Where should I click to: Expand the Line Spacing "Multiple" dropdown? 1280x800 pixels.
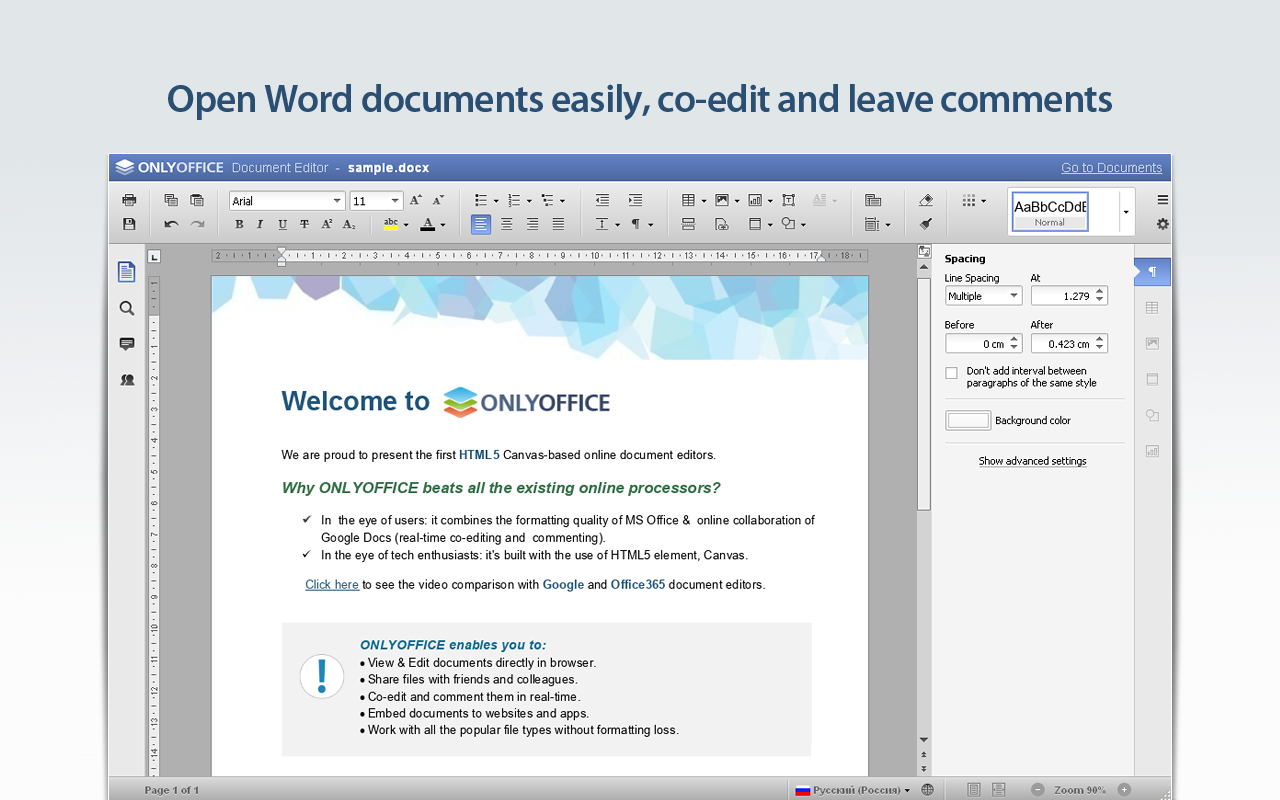(x=1013, y=296)
